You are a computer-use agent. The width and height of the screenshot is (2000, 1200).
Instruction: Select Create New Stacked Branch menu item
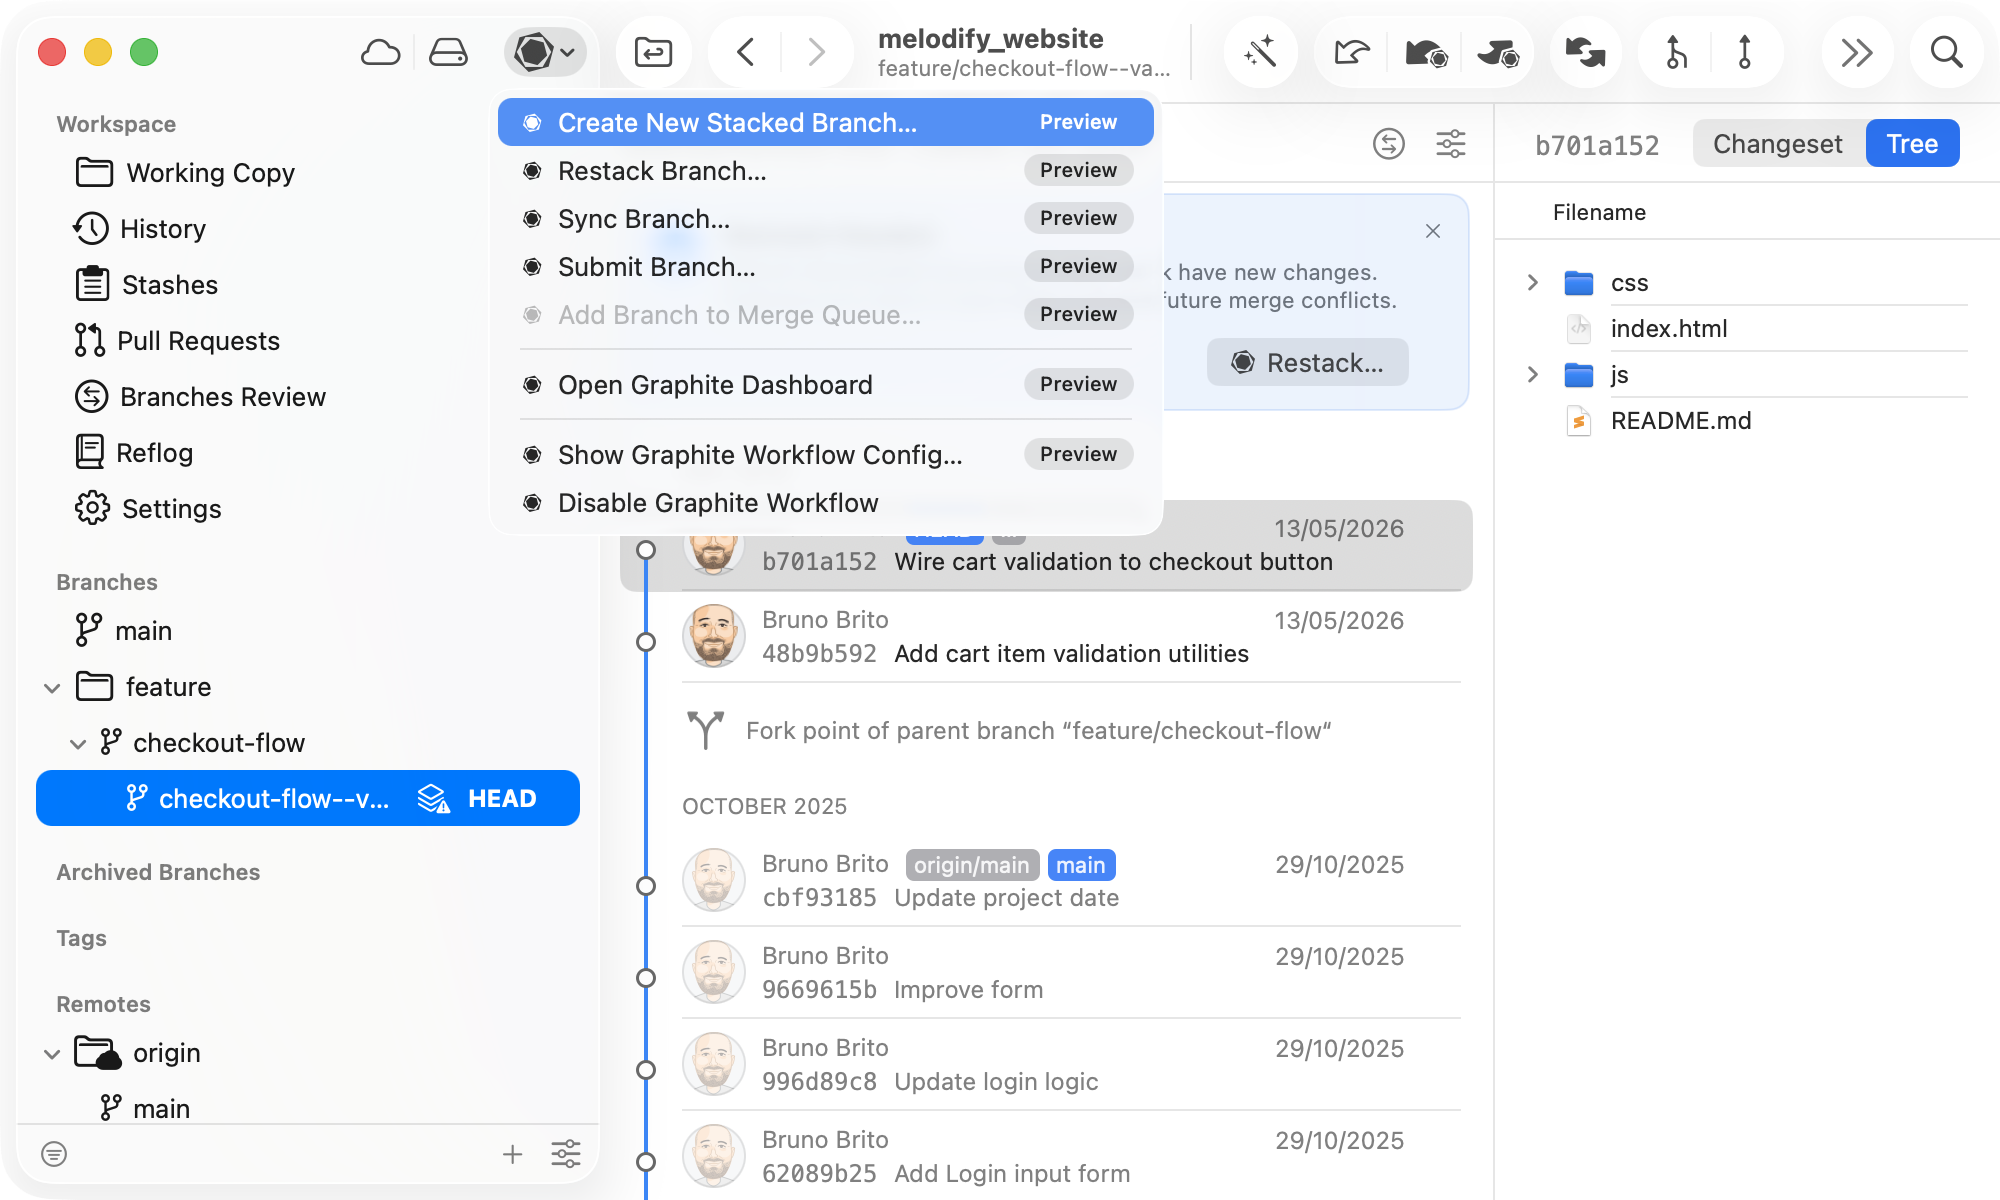(826, 122)
